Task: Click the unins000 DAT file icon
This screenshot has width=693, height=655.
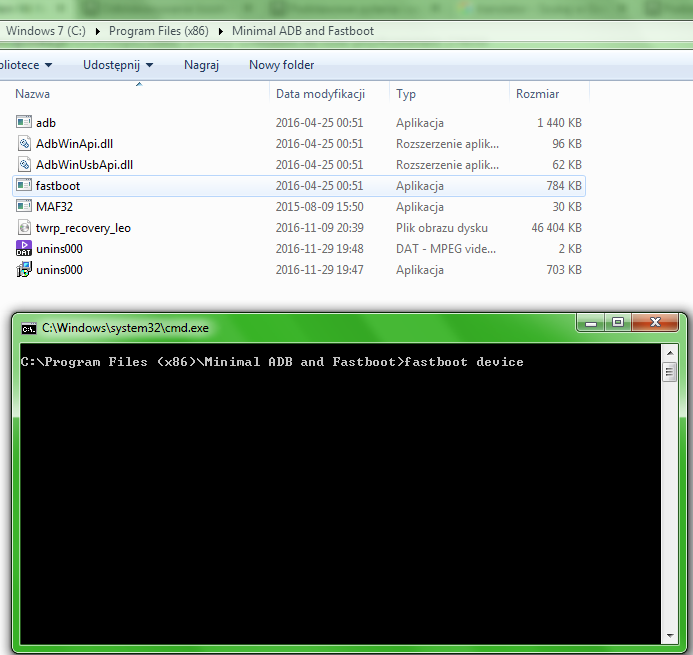Action: click(x=25, y=249)
